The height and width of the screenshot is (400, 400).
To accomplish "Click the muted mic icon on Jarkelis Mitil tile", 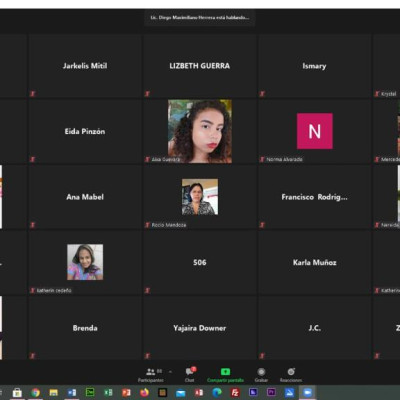I will 33,94.
